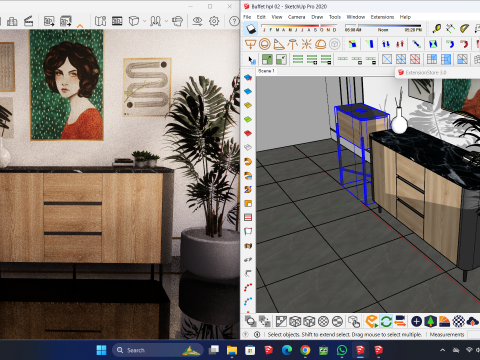Open the render window settings gear
This screenshot has height=360, width=480.
(x=214, y=21)
